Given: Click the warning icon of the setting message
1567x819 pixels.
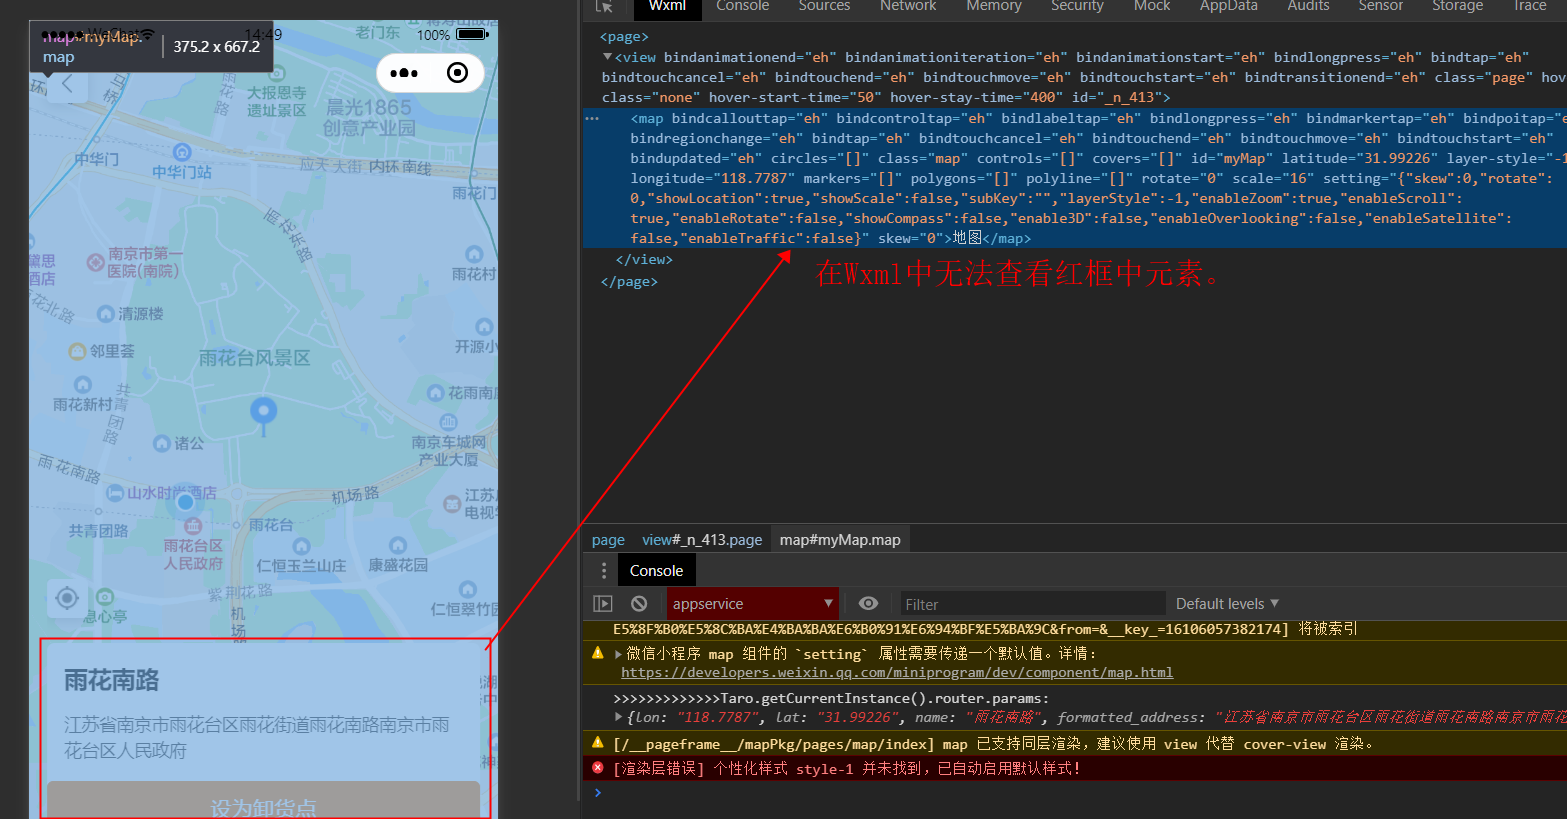Looking at the screenshot, I should (598, 653).
